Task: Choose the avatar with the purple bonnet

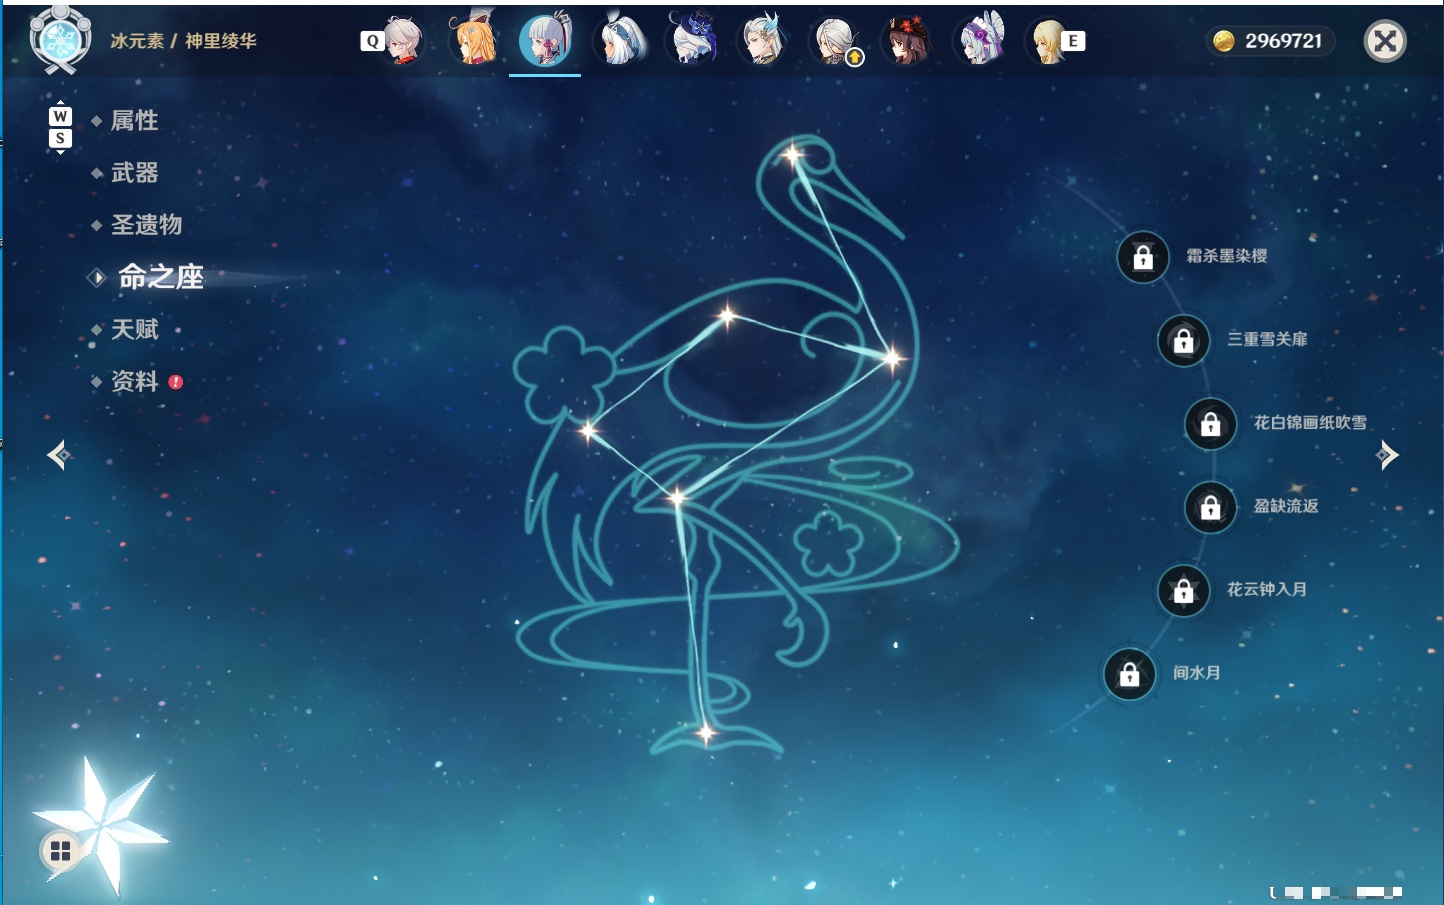Action: (981, 40)
